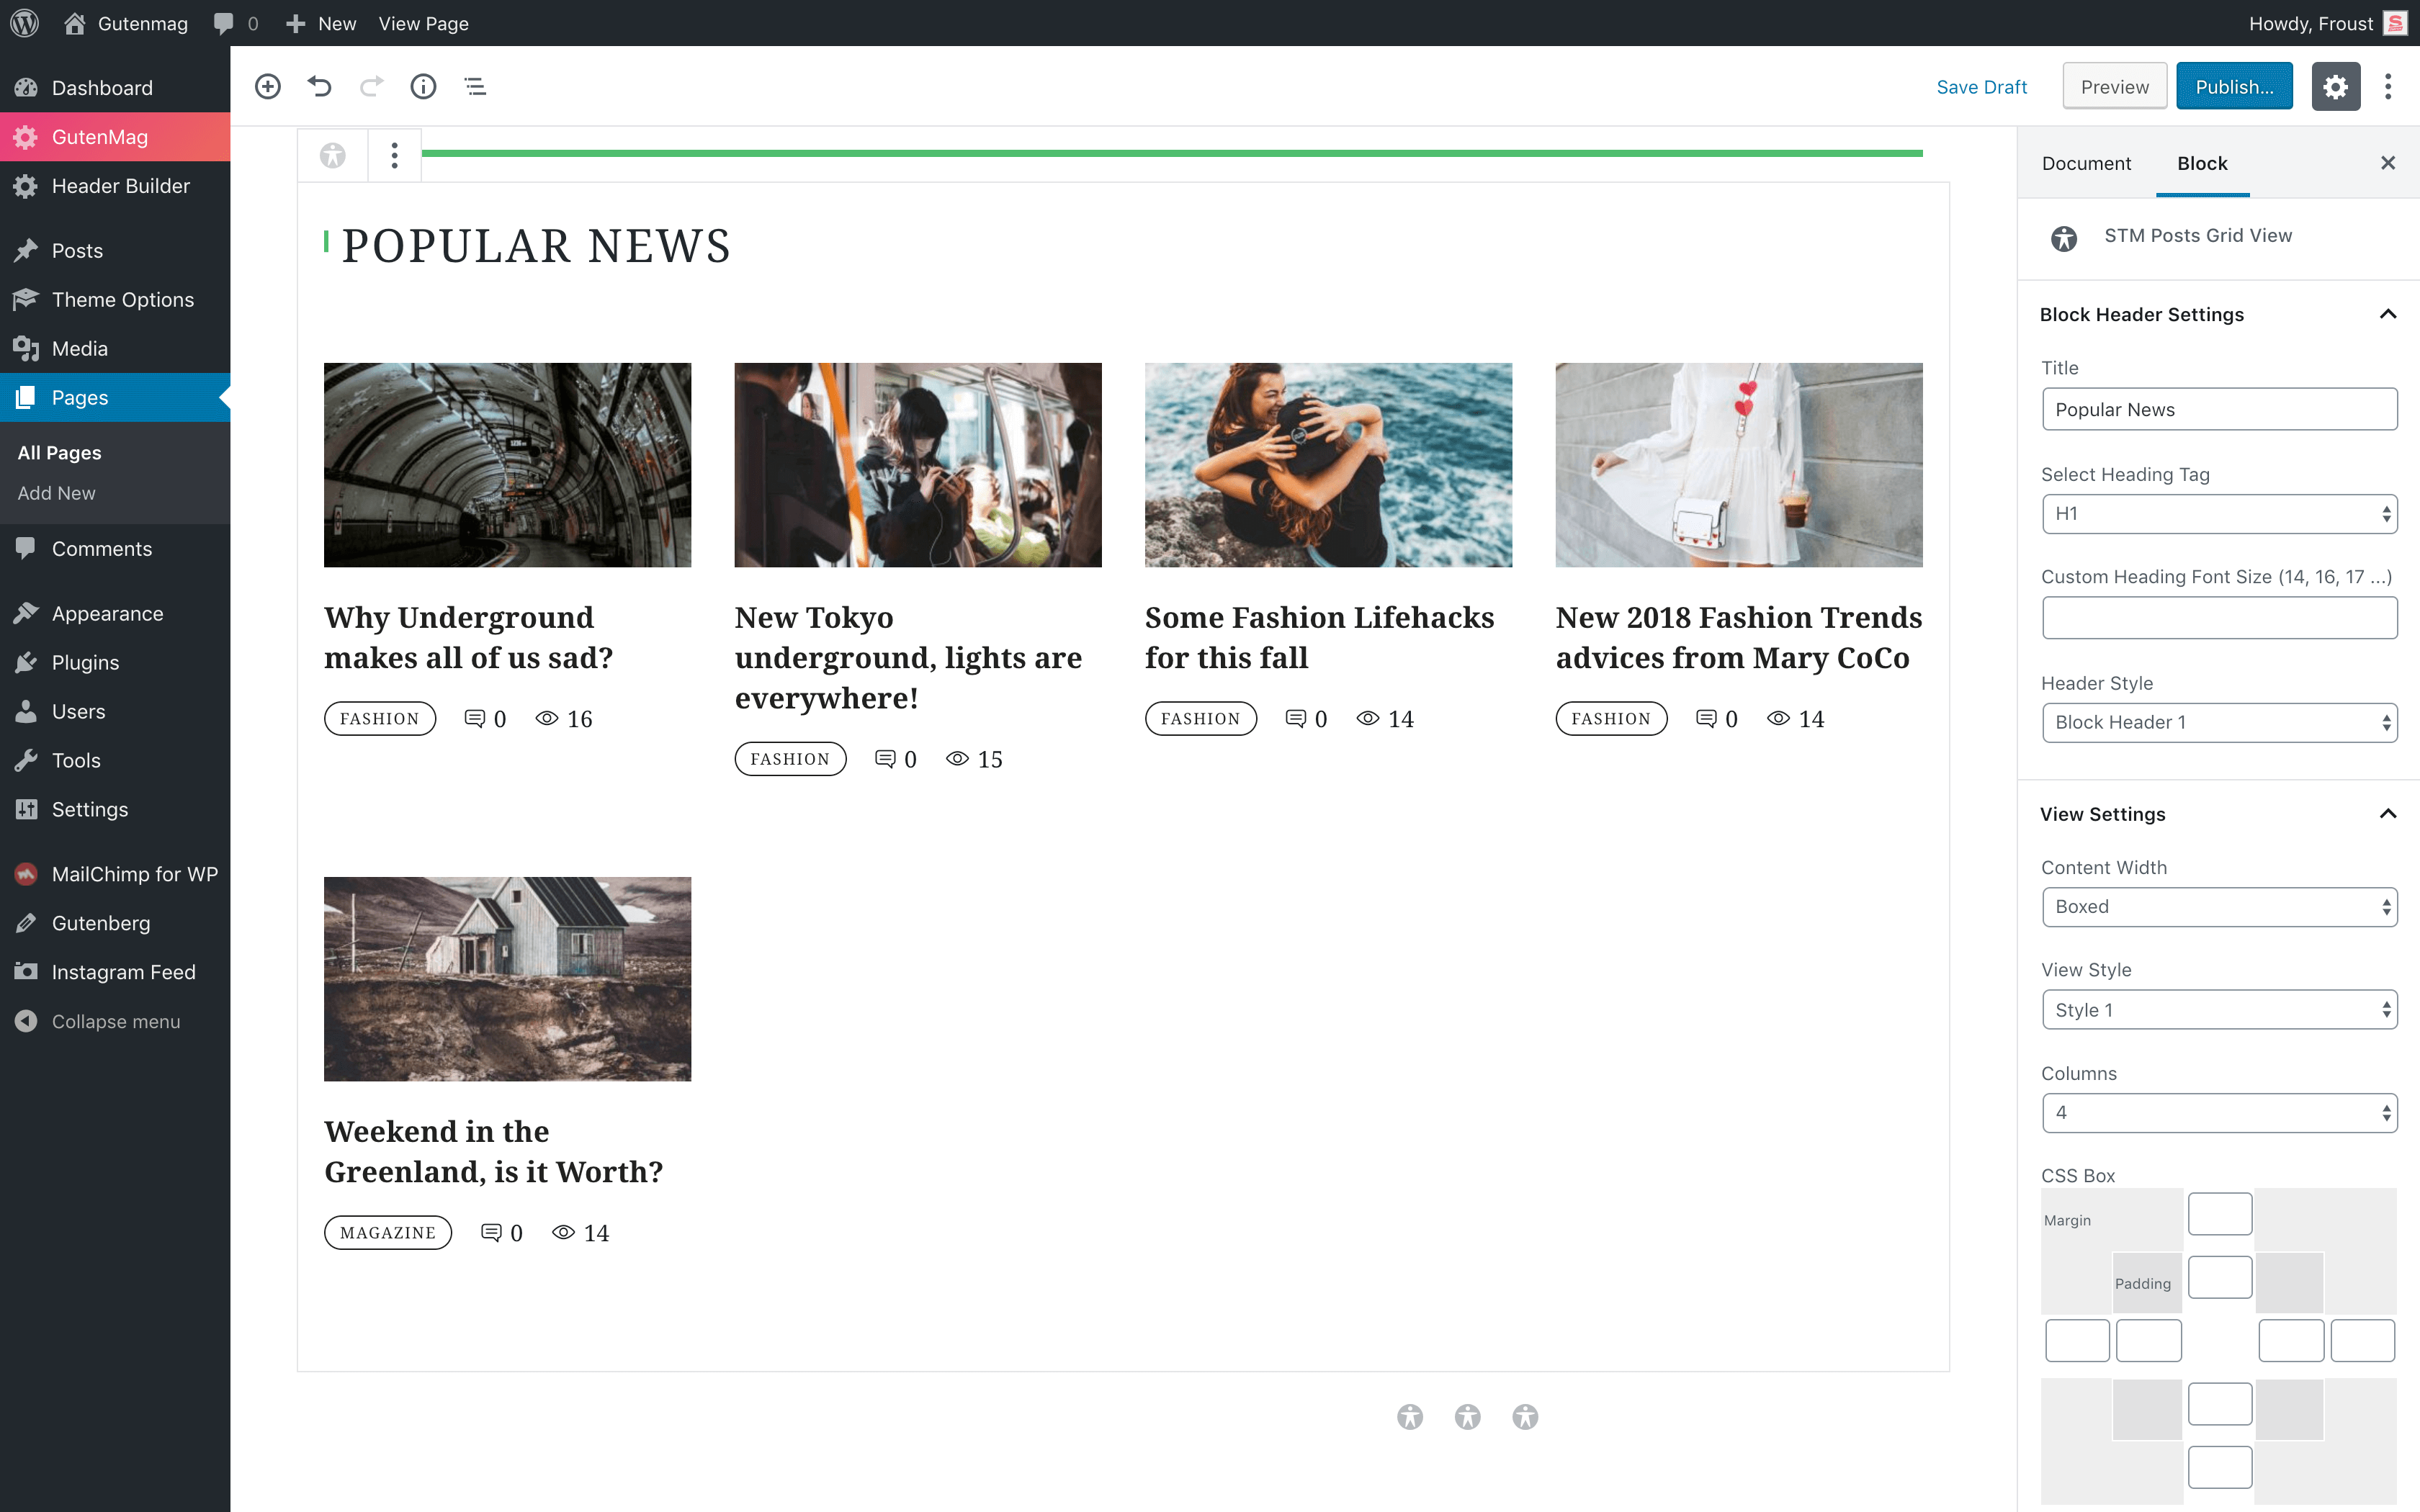Collapse the View Settings section
Image resolution: width=2420 pixels, height=1512 pixels.
[2388, 813]
